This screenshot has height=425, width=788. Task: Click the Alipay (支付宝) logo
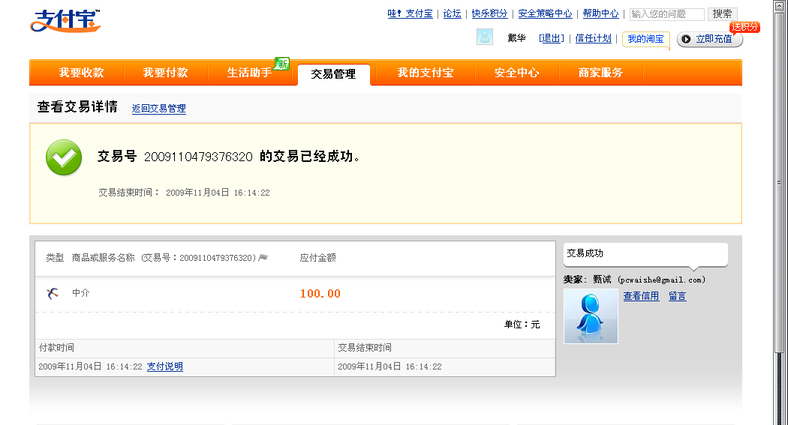[66, 19]
